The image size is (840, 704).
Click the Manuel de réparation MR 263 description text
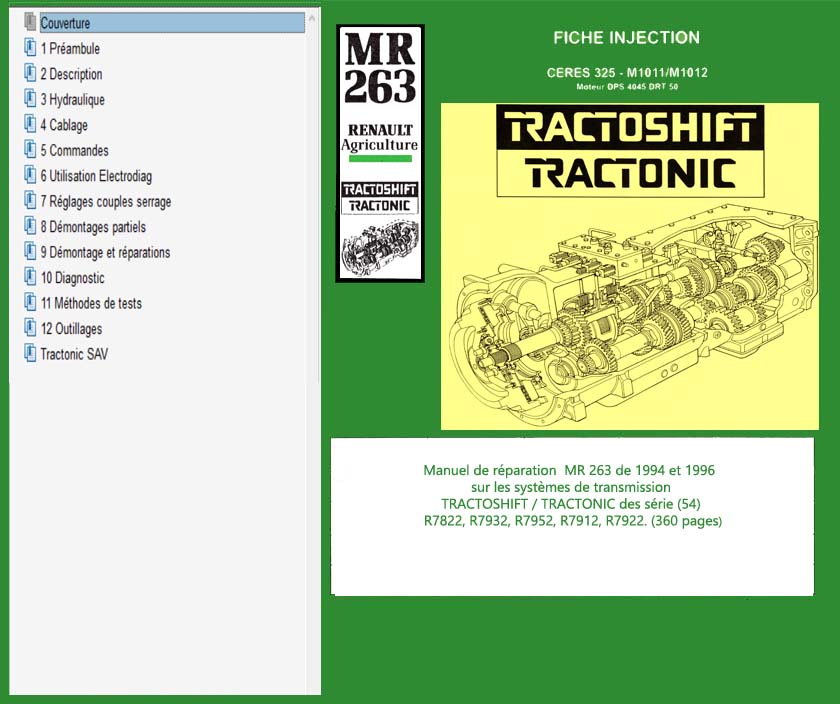click(x=572, y=496)
